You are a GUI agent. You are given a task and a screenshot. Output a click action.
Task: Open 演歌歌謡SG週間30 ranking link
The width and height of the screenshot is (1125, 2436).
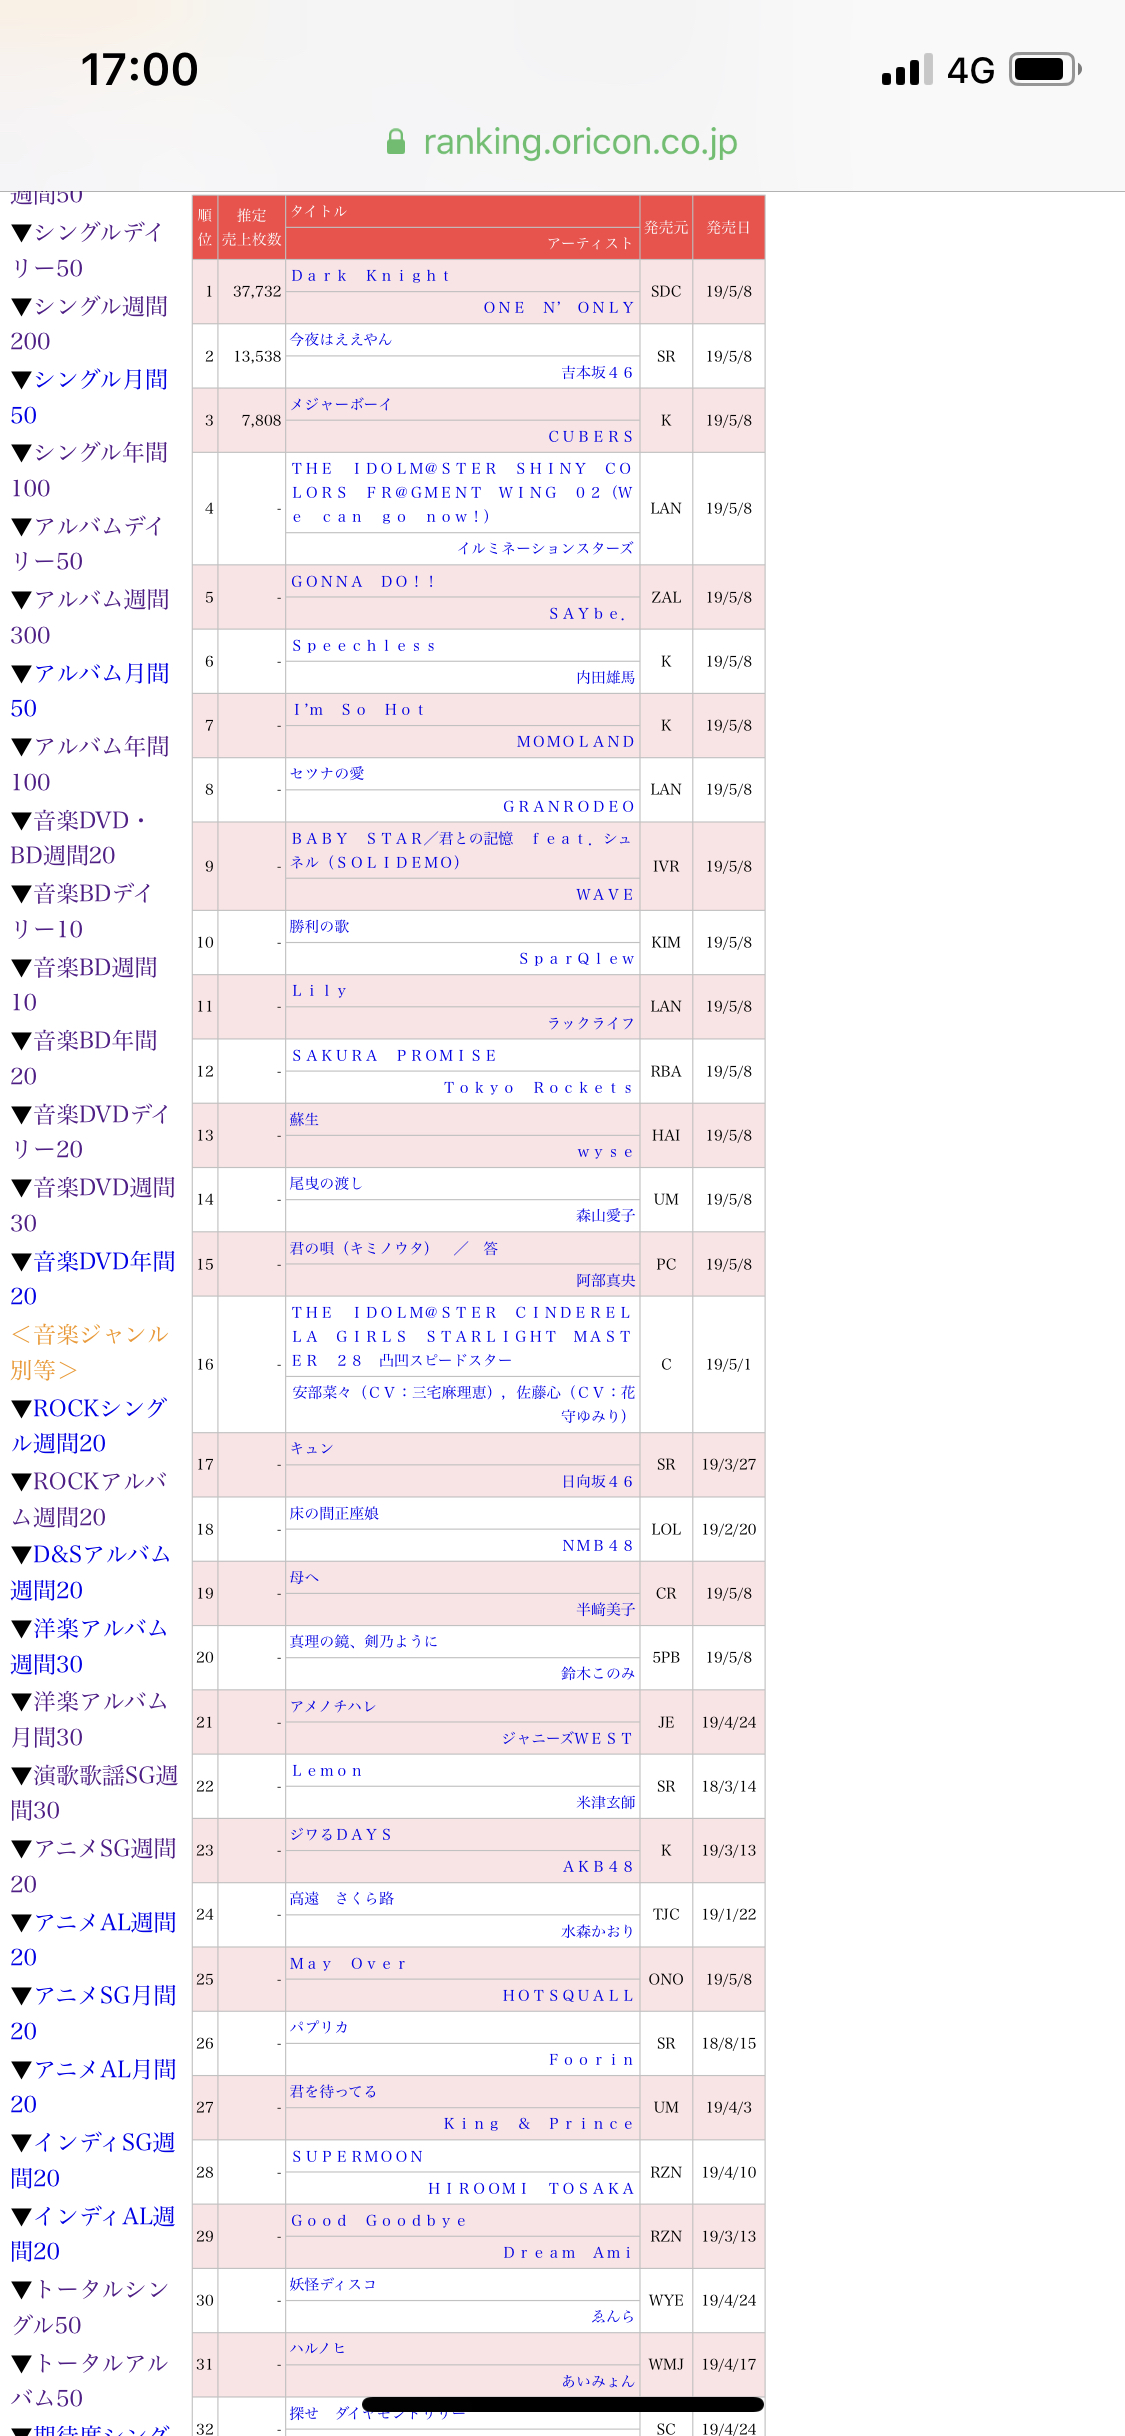coord(94,1793)
